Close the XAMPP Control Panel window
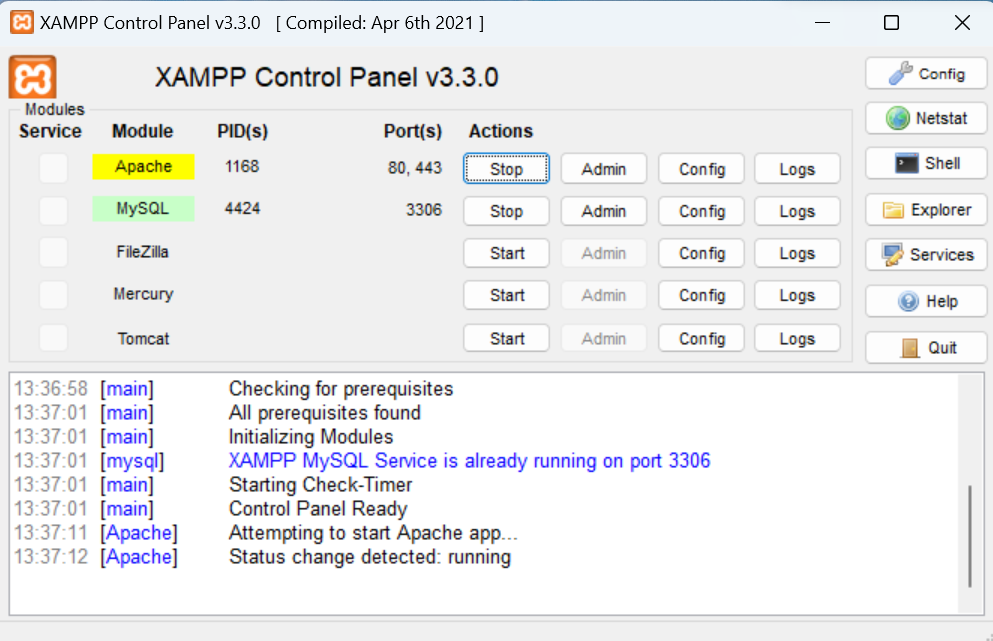The height and width of the screenshot is (641, 993). pos(962,23)
